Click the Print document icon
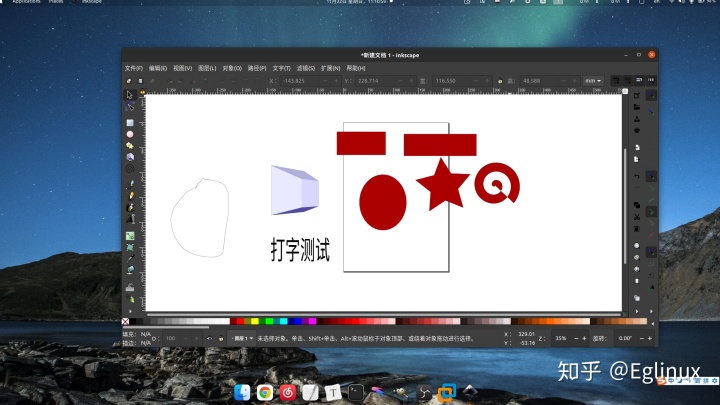Image resolution: width=720 pixels, height=405 pixels. coord(637,130)
